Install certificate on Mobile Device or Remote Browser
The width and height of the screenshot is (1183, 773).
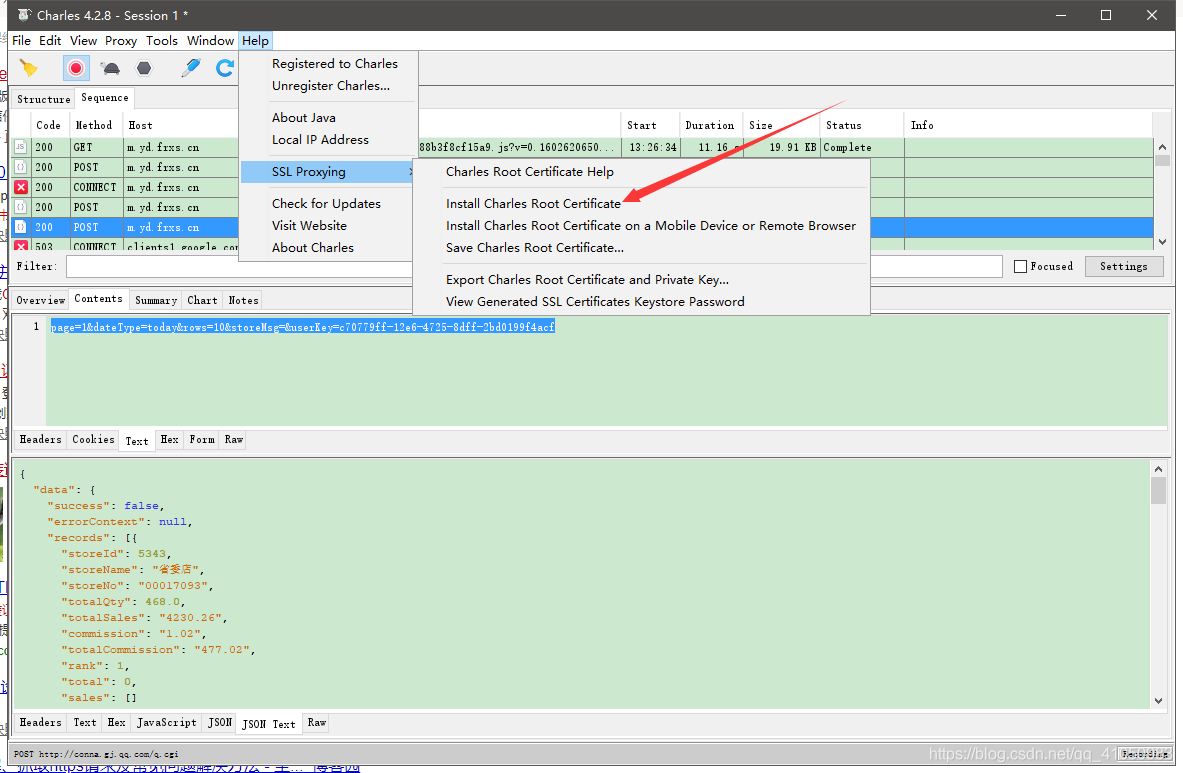pos(650,225)
